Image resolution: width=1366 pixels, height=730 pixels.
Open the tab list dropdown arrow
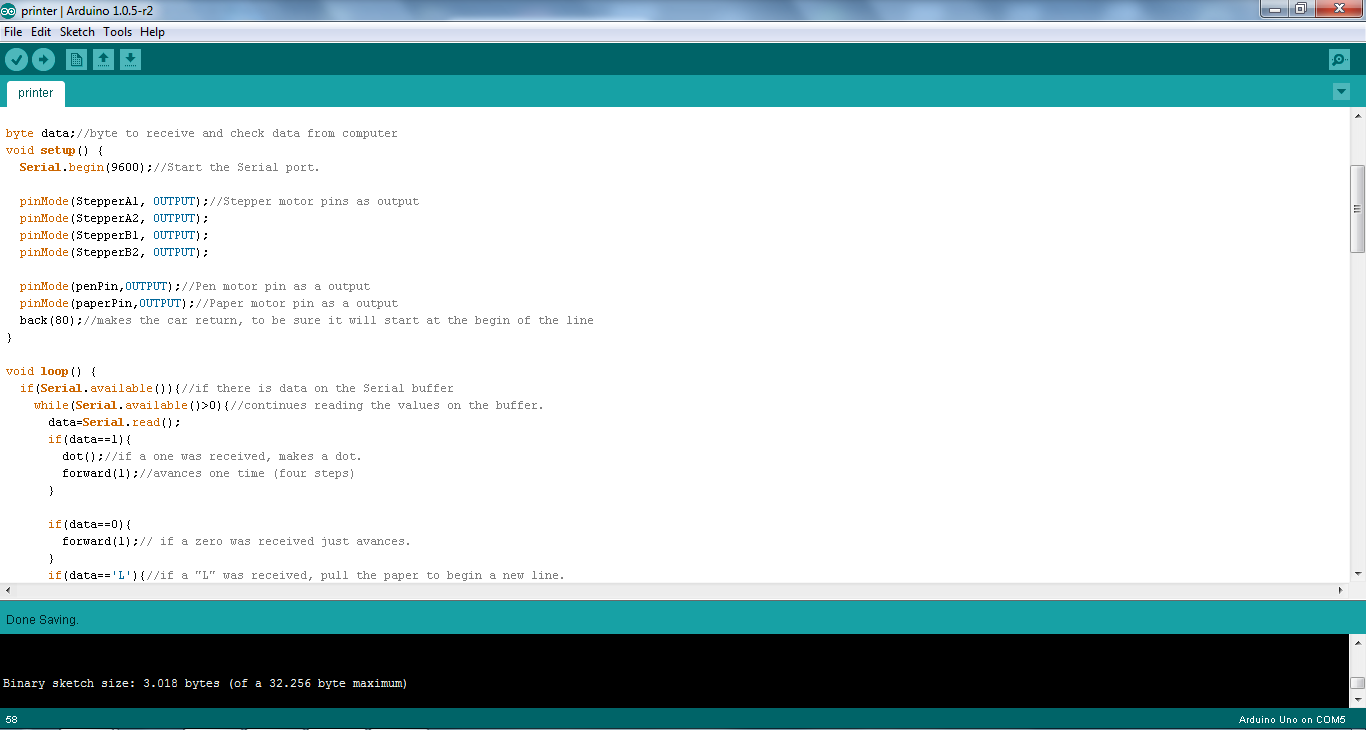(x=1341, y=91)
